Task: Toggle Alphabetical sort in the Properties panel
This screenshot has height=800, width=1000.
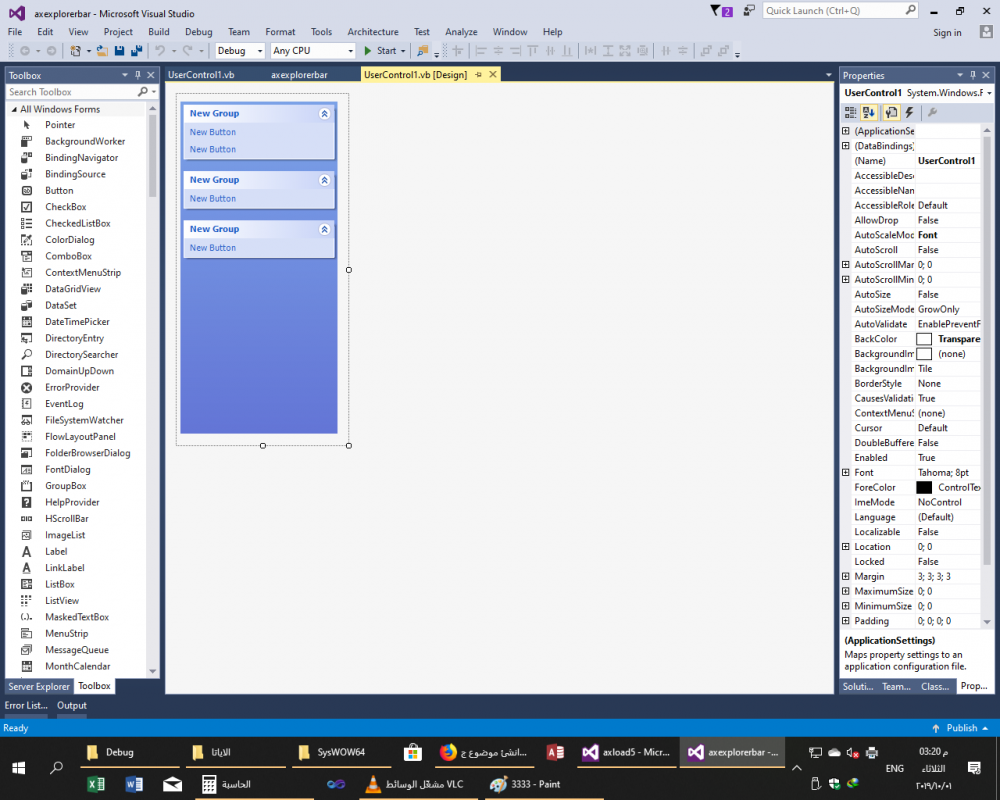Action: (x=869, y=113)
